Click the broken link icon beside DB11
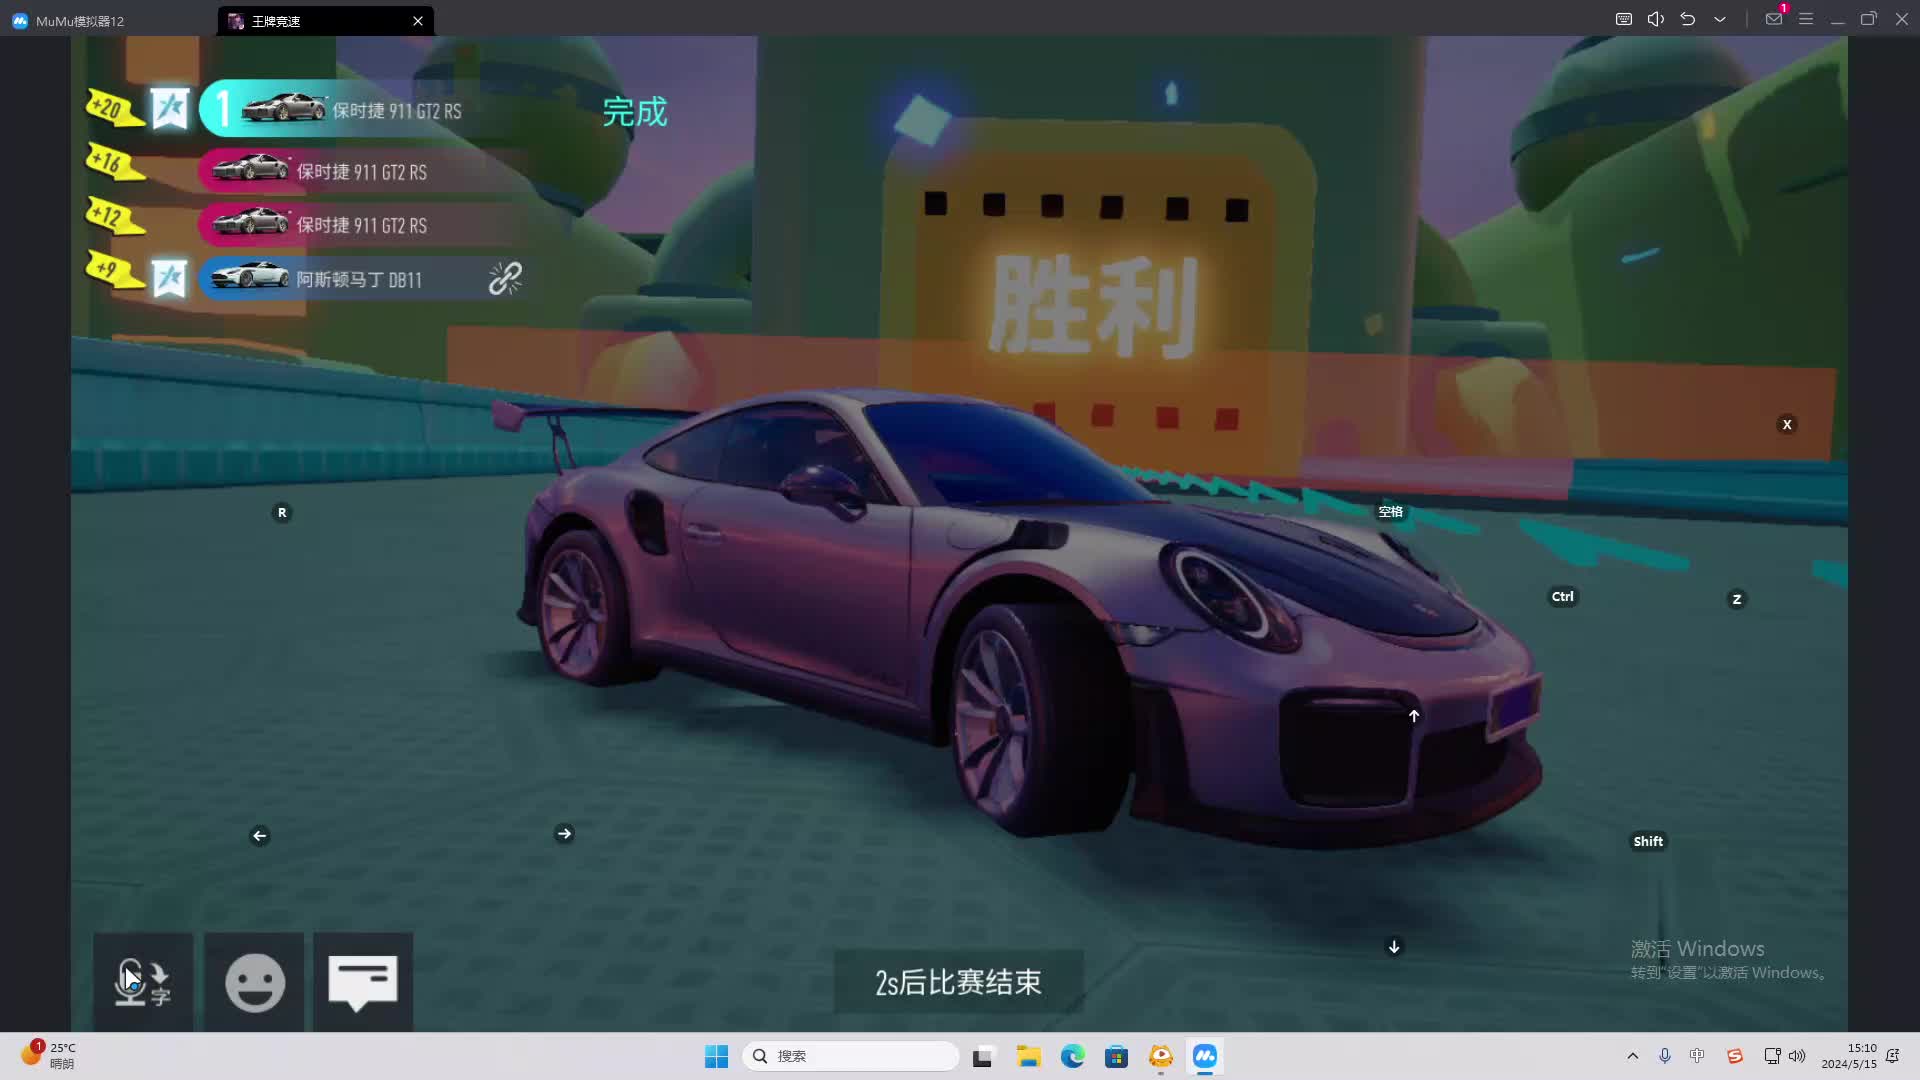This screenshot has height=1080, width=1920. coord(505,278)
